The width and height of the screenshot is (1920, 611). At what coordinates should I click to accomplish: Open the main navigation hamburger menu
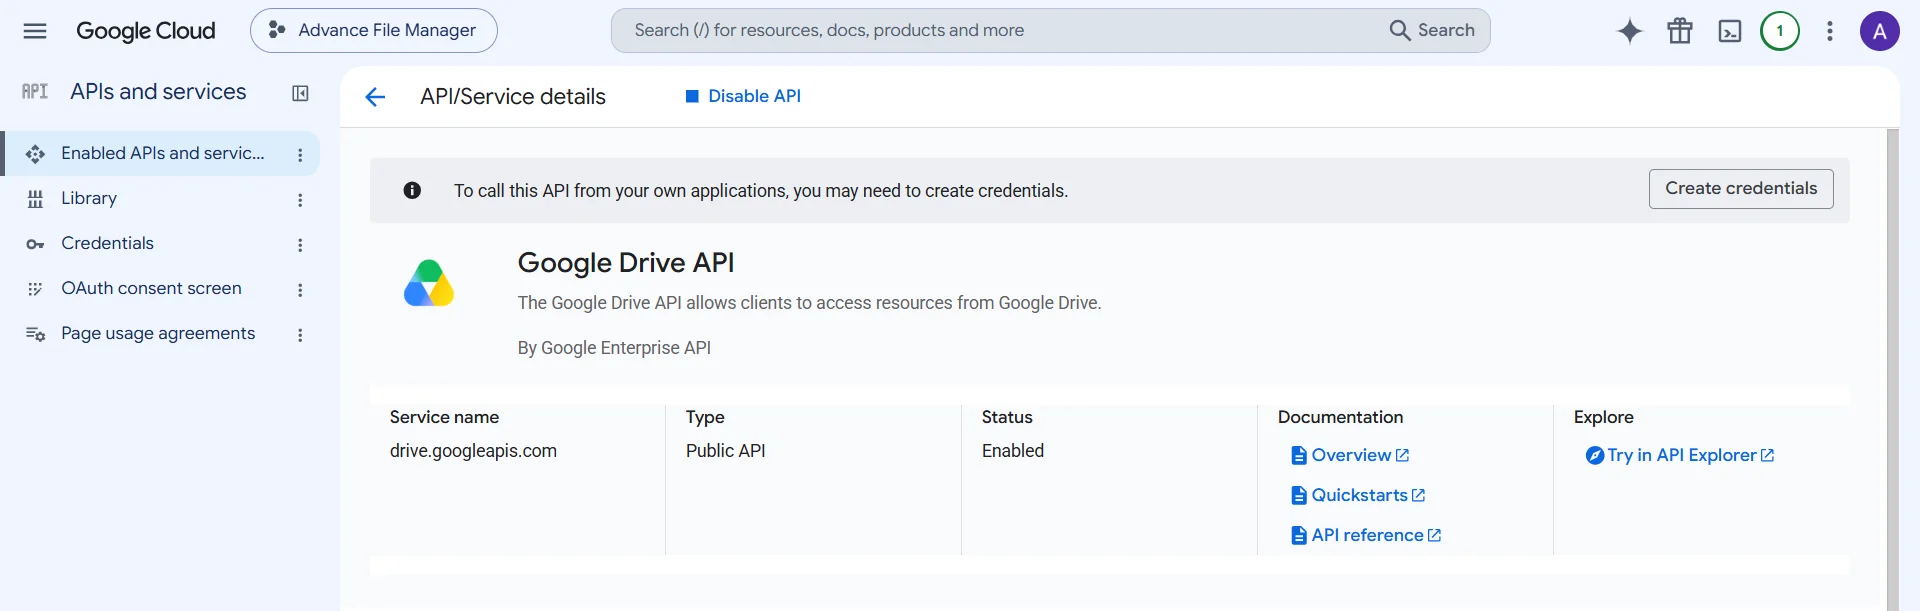(35, 31)
